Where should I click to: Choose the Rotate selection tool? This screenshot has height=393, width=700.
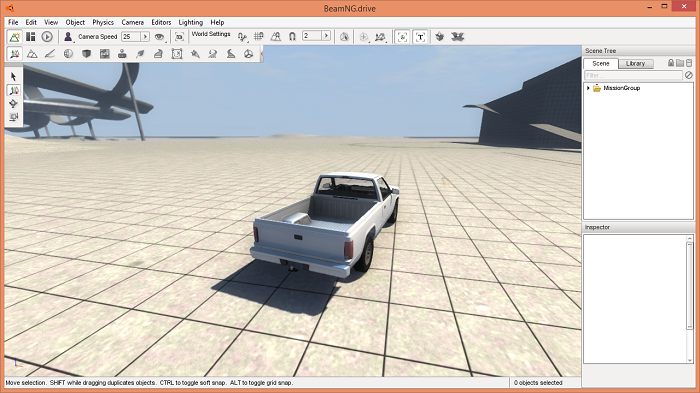coord(13,104)
